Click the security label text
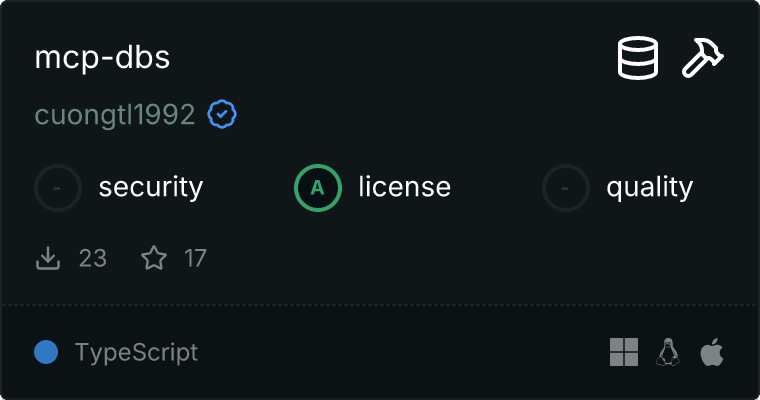Viewport: 760px width, 400px height. click(151, 188)
